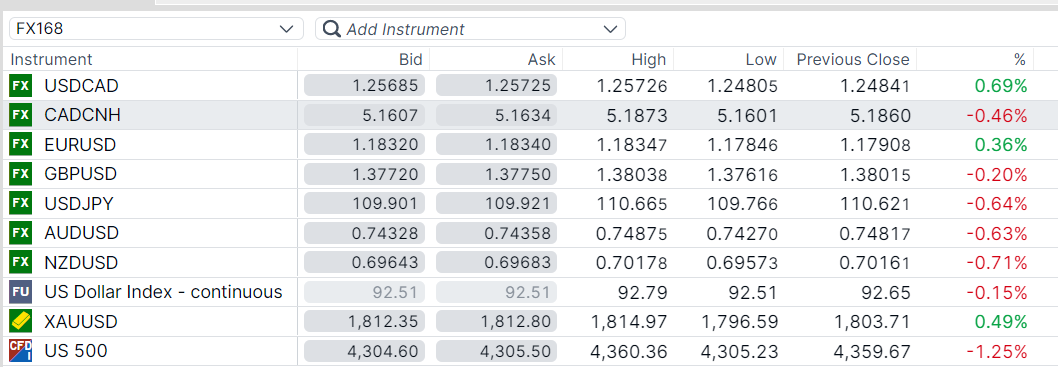Viewport: 1058px width, 367px height.
Task: Click the gold bar icon beside XAUUSD
Action: point(20,322)
